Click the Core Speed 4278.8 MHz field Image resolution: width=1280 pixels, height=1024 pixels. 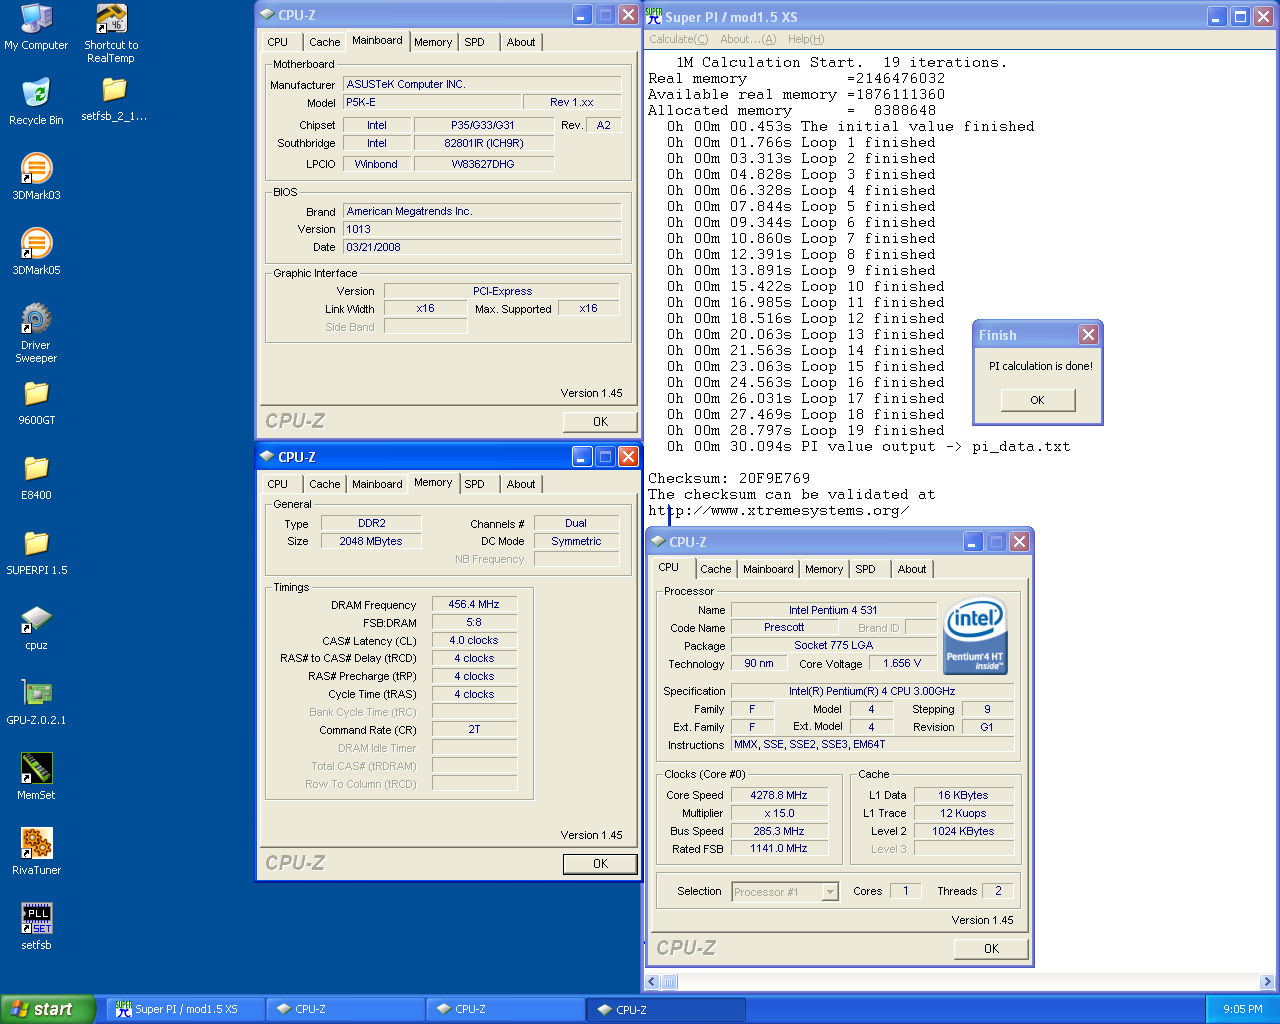click(x=779, y=795)
